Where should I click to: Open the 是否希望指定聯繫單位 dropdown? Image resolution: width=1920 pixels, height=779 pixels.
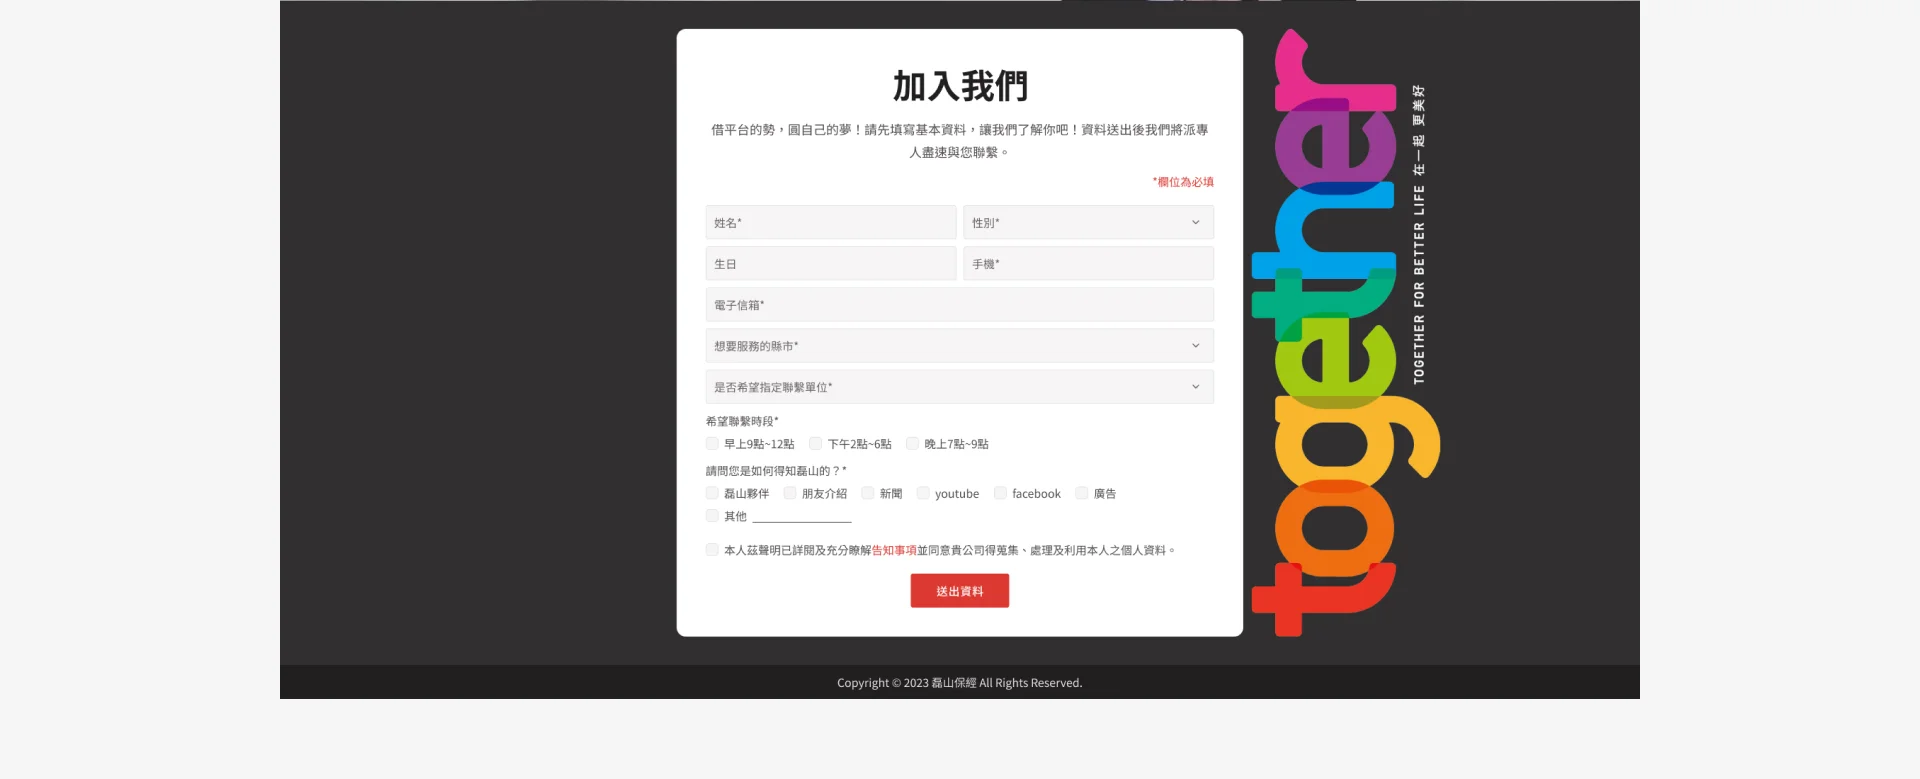coord(959,387)
